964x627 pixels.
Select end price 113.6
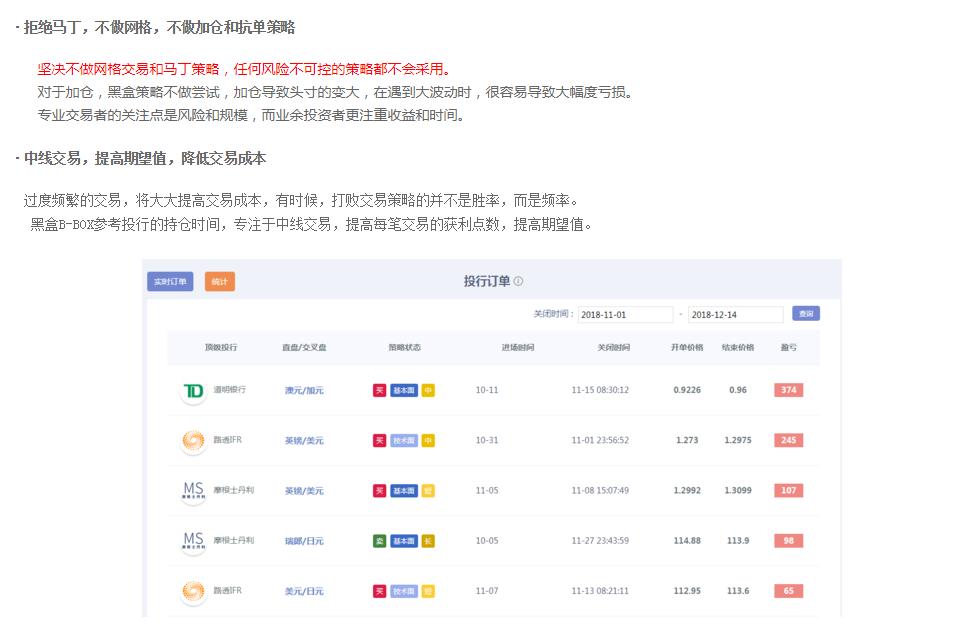tap(738, 591)
